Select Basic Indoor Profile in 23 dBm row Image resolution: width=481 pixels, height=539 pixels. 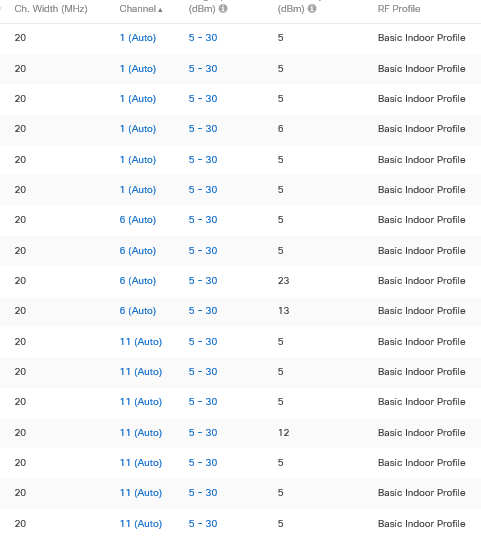click(422, 280)
